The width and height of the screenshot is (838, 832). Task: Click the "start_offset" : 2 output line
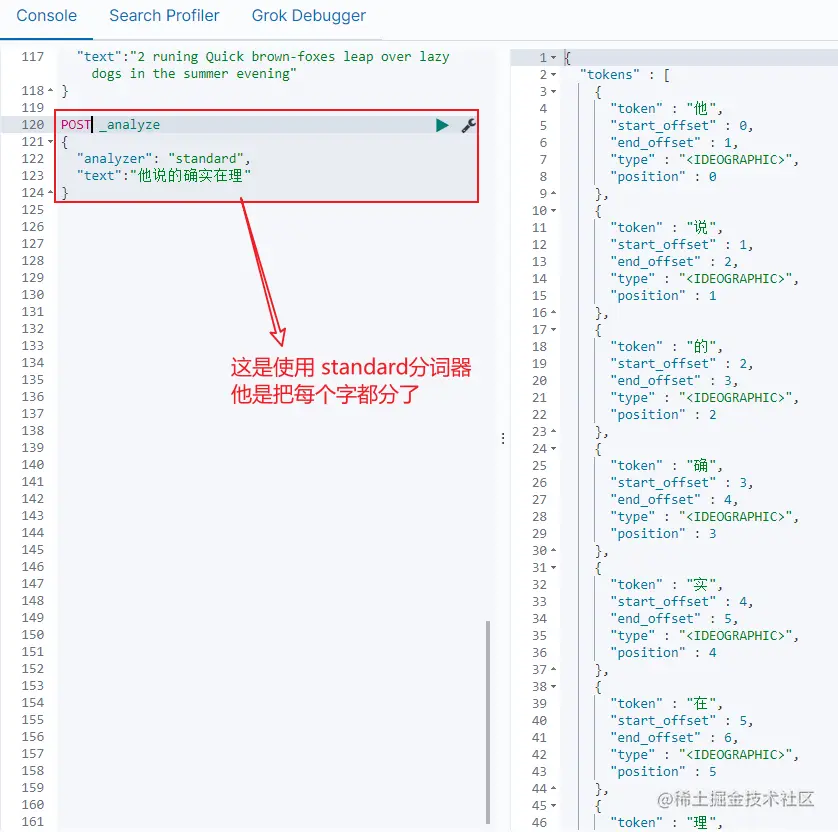(682, 364)
